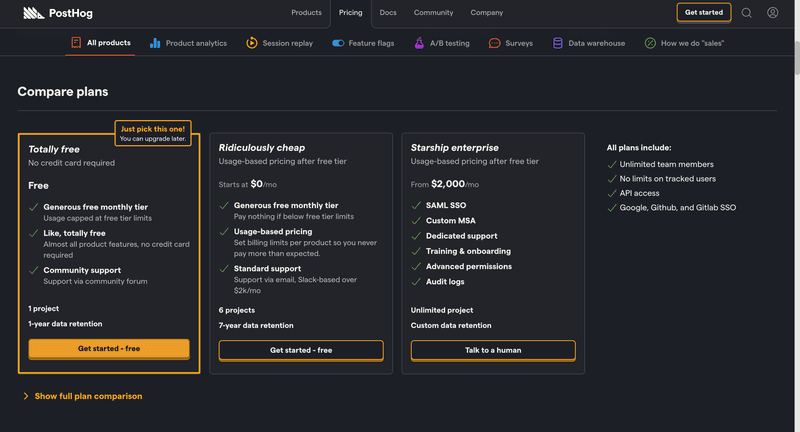
Task: Click the 6 projects text
Action: click(237, 310)
